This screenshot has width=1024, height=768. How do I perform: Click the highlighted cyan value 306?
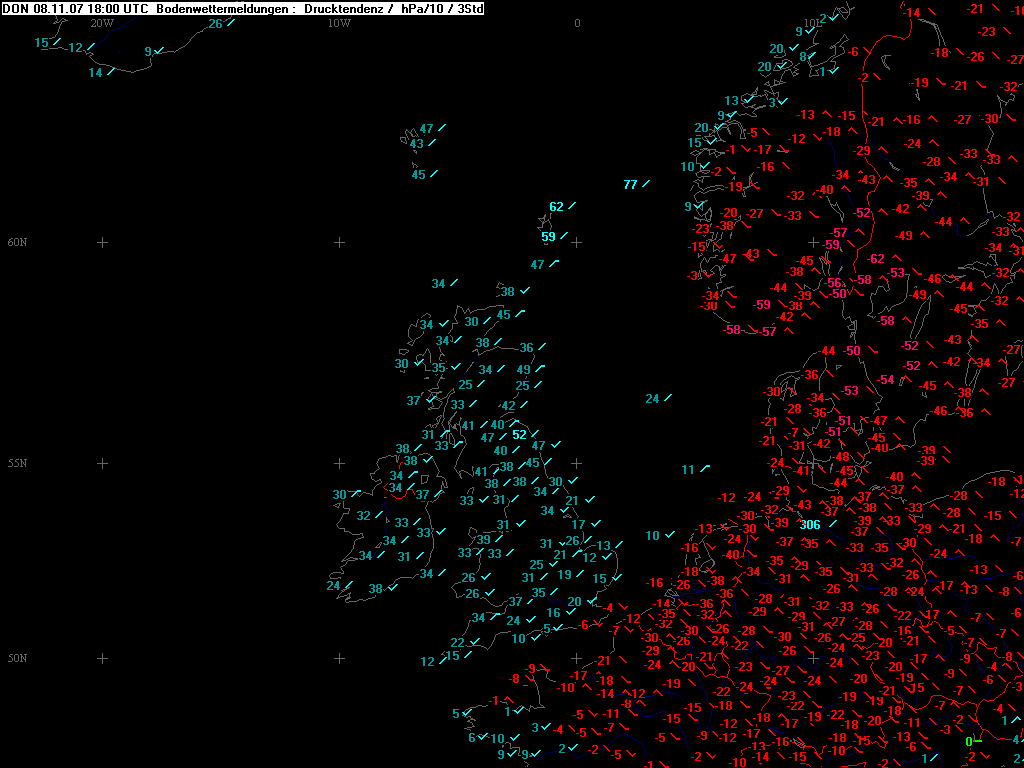point(810,525)
